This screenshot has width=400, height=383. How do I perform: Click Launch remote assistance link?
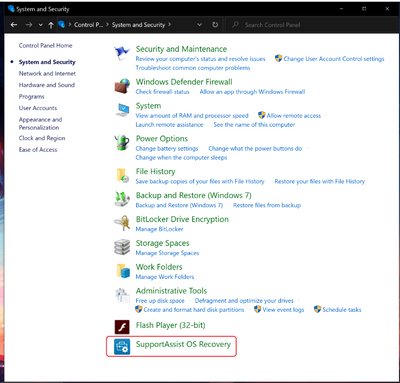pyautogui.click(x=169, y=125)
